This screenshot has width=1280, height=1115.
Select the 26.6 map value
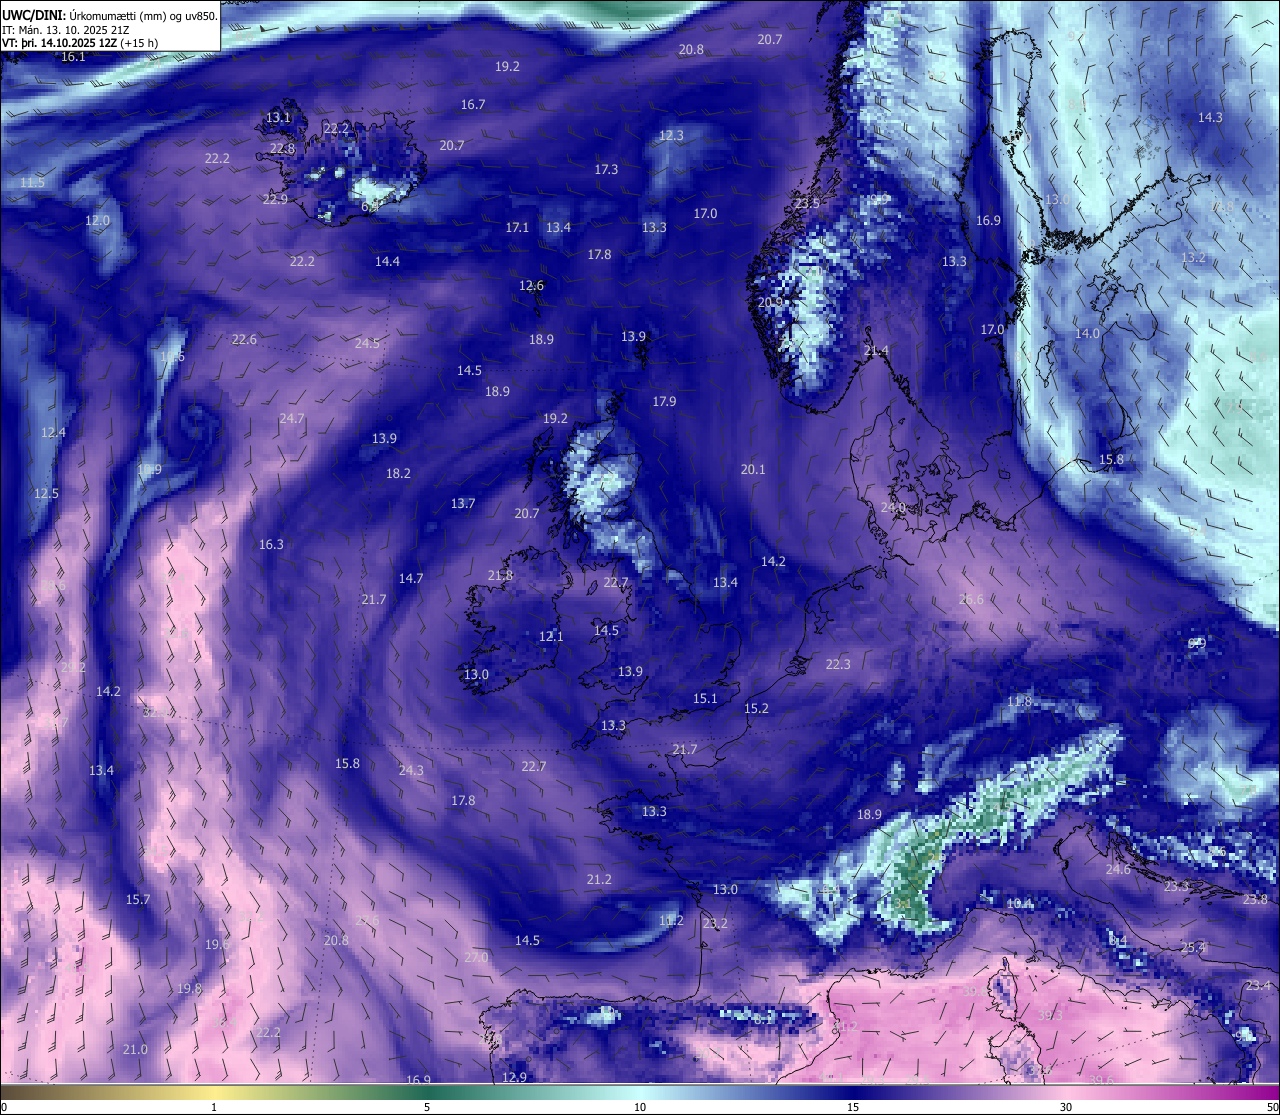[971, 600]
